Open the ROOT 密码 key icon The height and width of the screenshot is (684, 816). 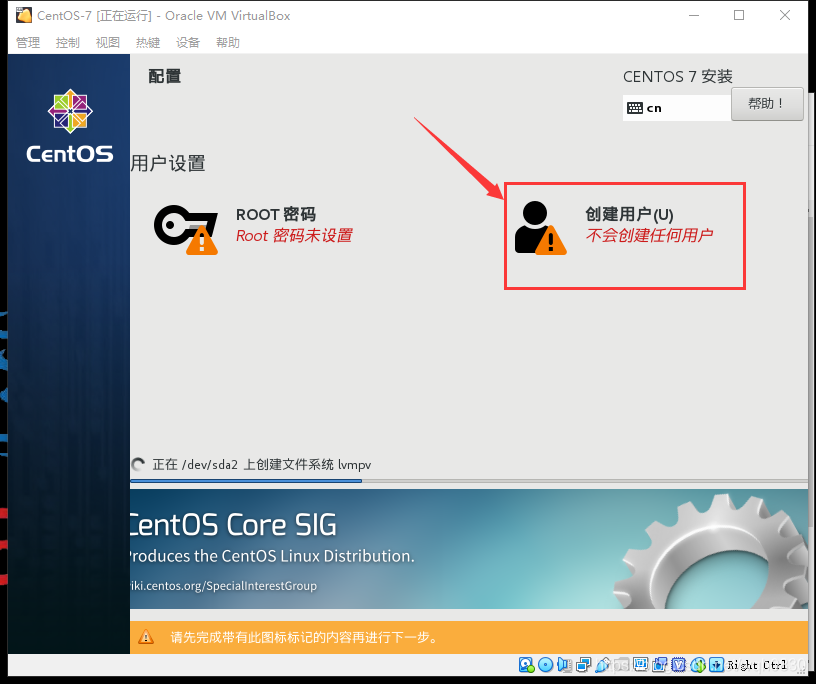point(186,230)
